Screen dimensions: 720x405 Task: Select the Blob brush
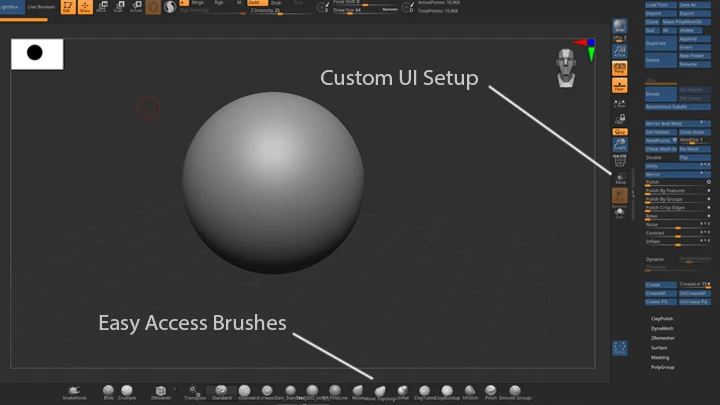tap(108, 393)
